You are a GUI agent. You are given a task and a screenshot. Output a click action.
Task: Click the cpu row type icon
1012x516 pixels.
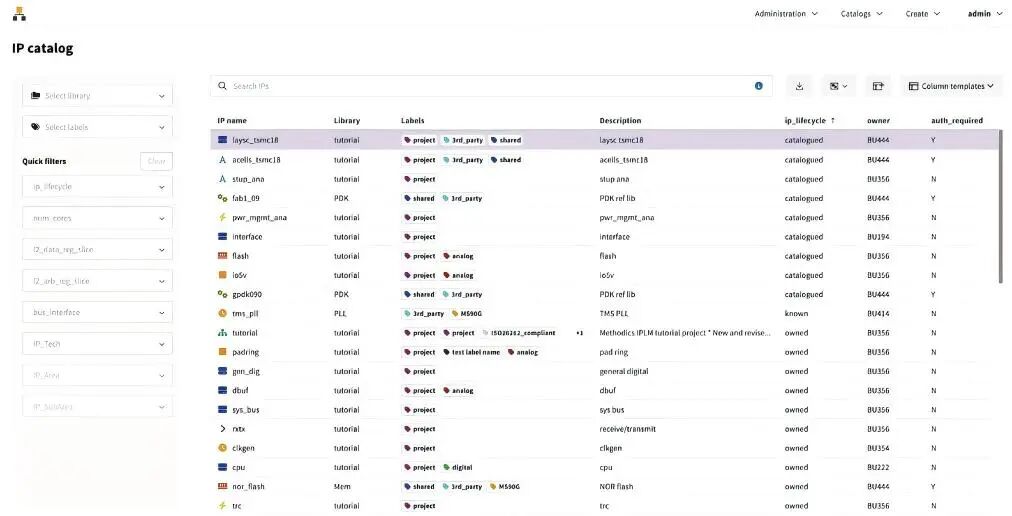click(223, 467)
